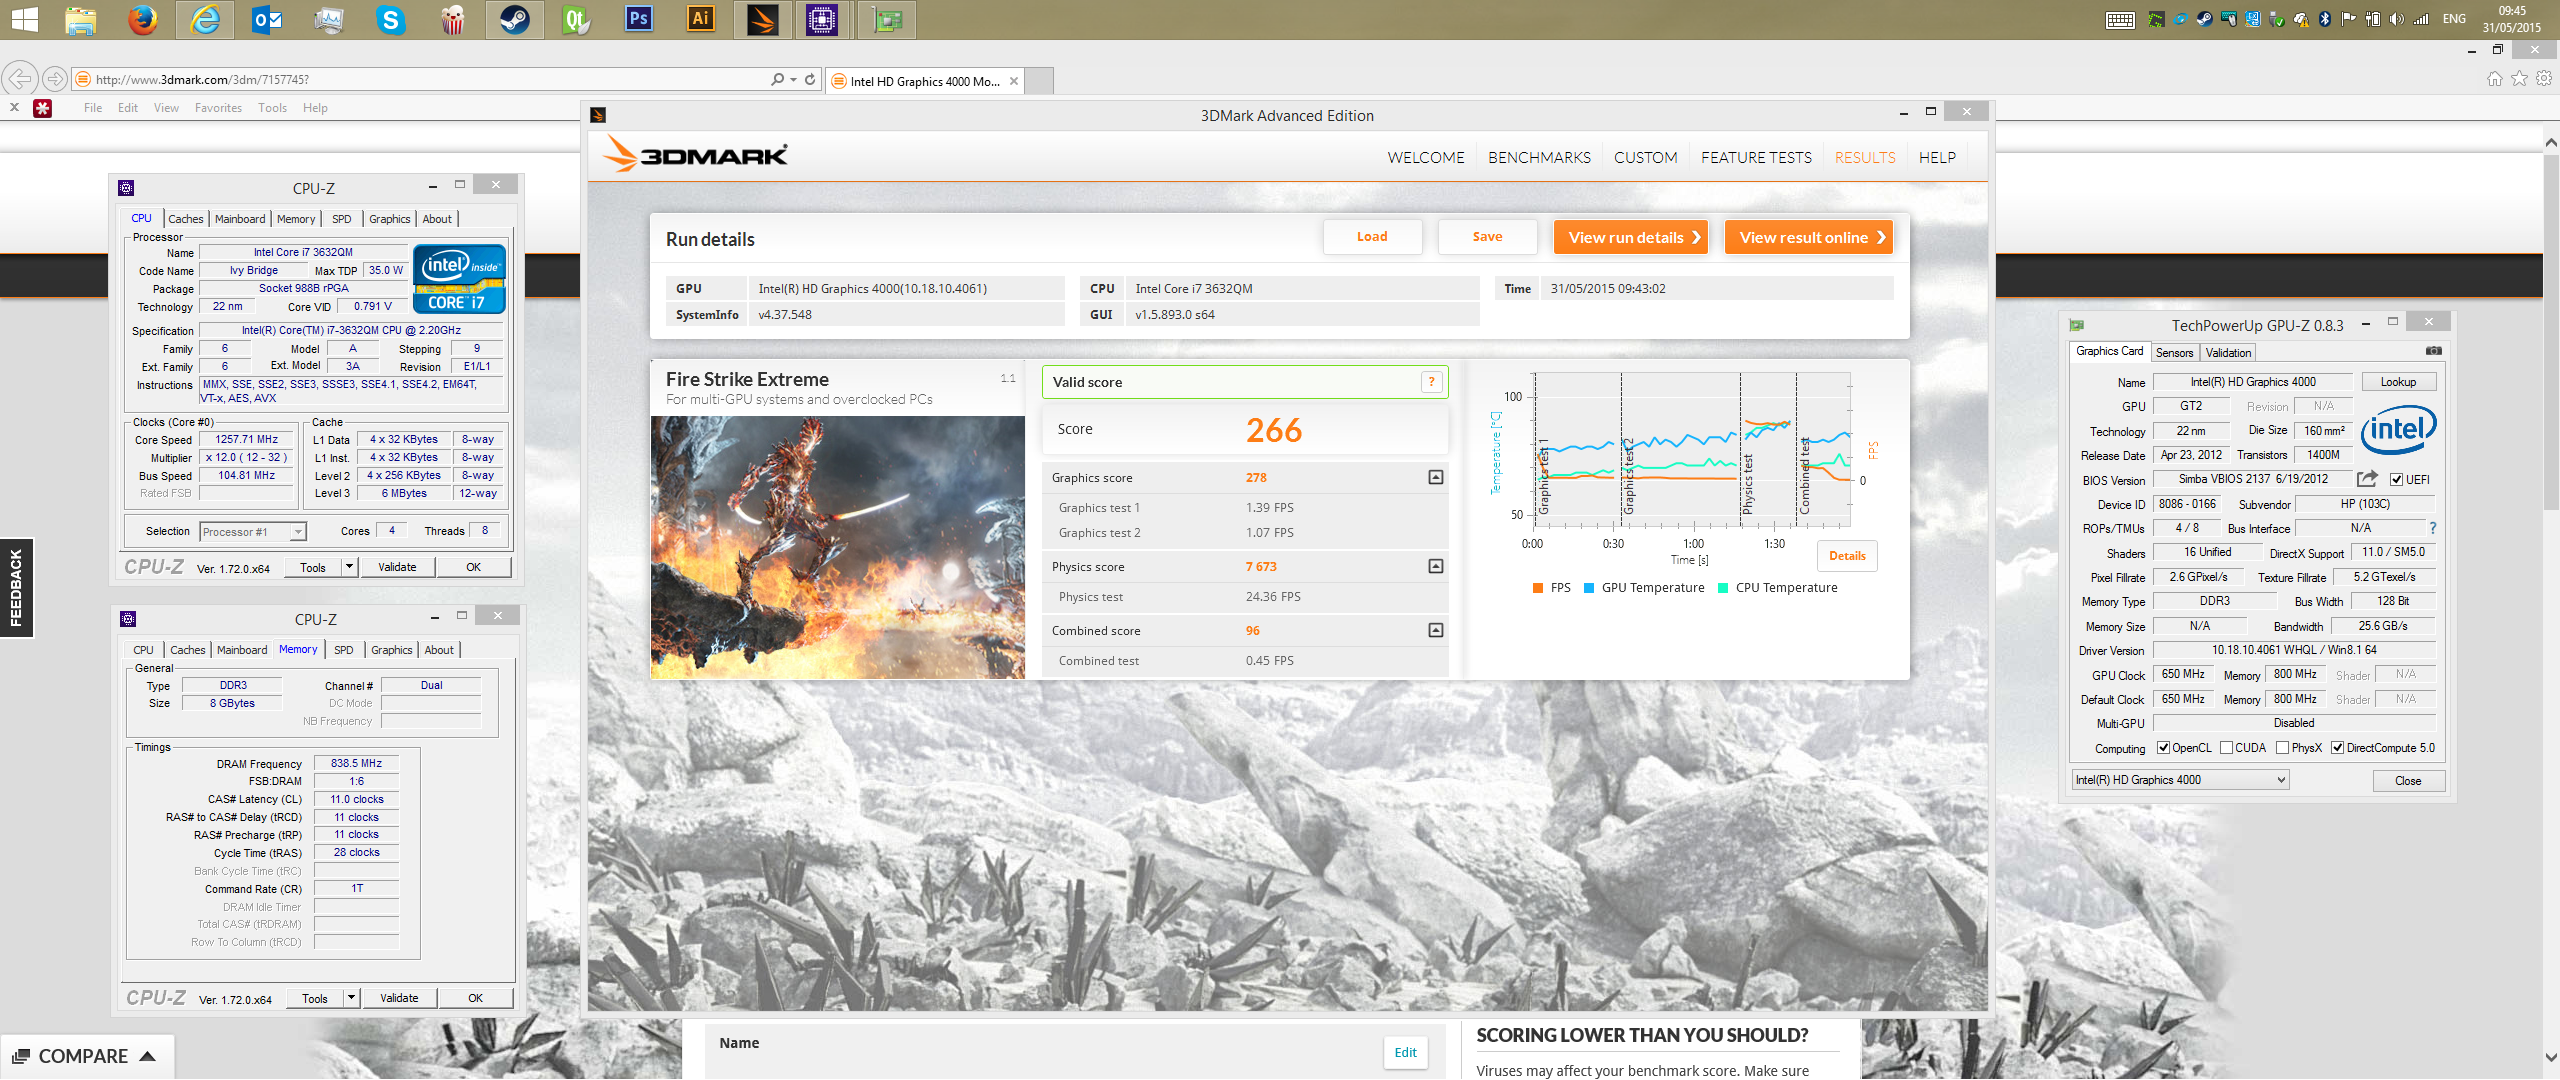The image size is (2560, 1080).
Task: Open File Explorer from the taskbar
Action: (81, 19)
